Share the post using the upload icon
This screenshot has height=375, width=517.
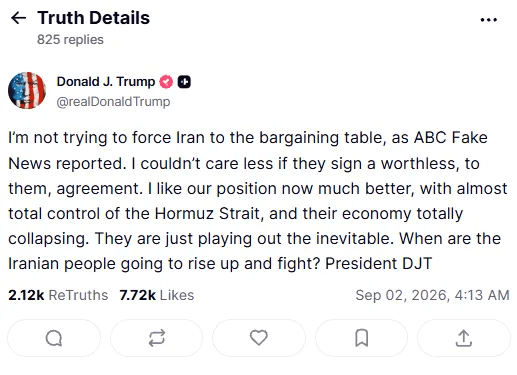[464, 338]
